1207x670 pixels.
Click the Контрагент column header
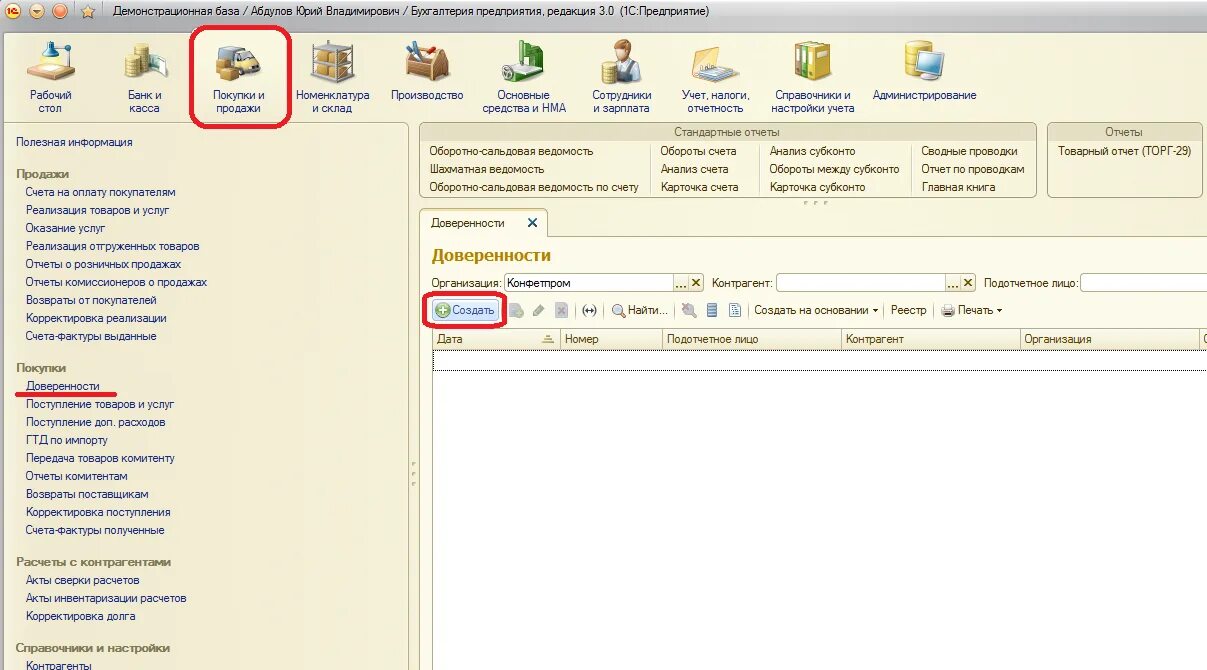click(x=930, y=339)
